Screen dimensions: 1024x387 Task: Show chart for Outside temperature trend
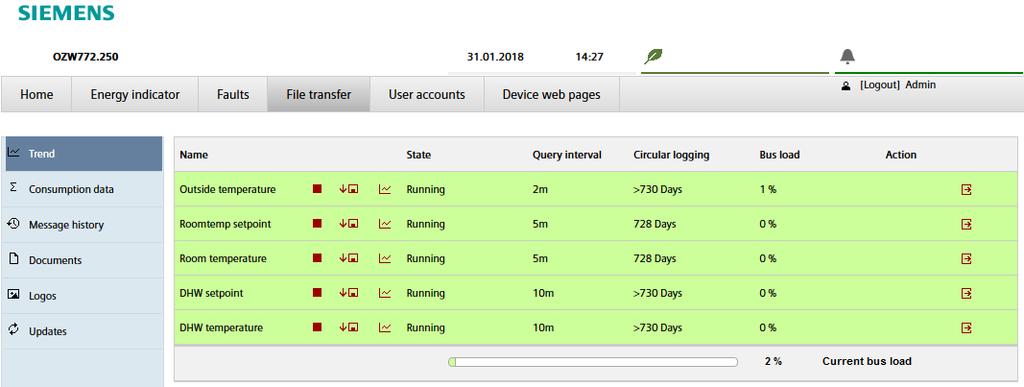(x=385, y=189)
